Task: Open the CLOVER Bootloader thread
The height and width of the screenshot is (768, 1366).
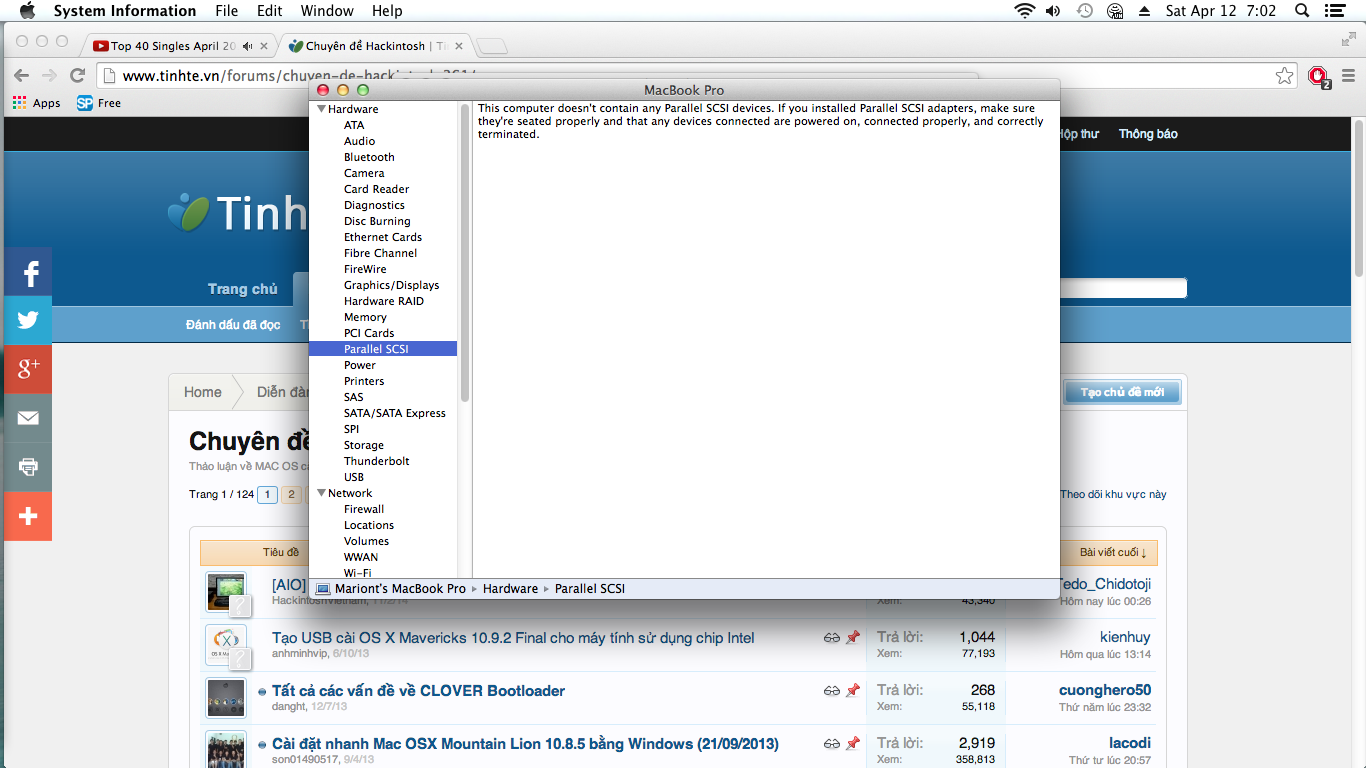Action: (x=418, y=691)
